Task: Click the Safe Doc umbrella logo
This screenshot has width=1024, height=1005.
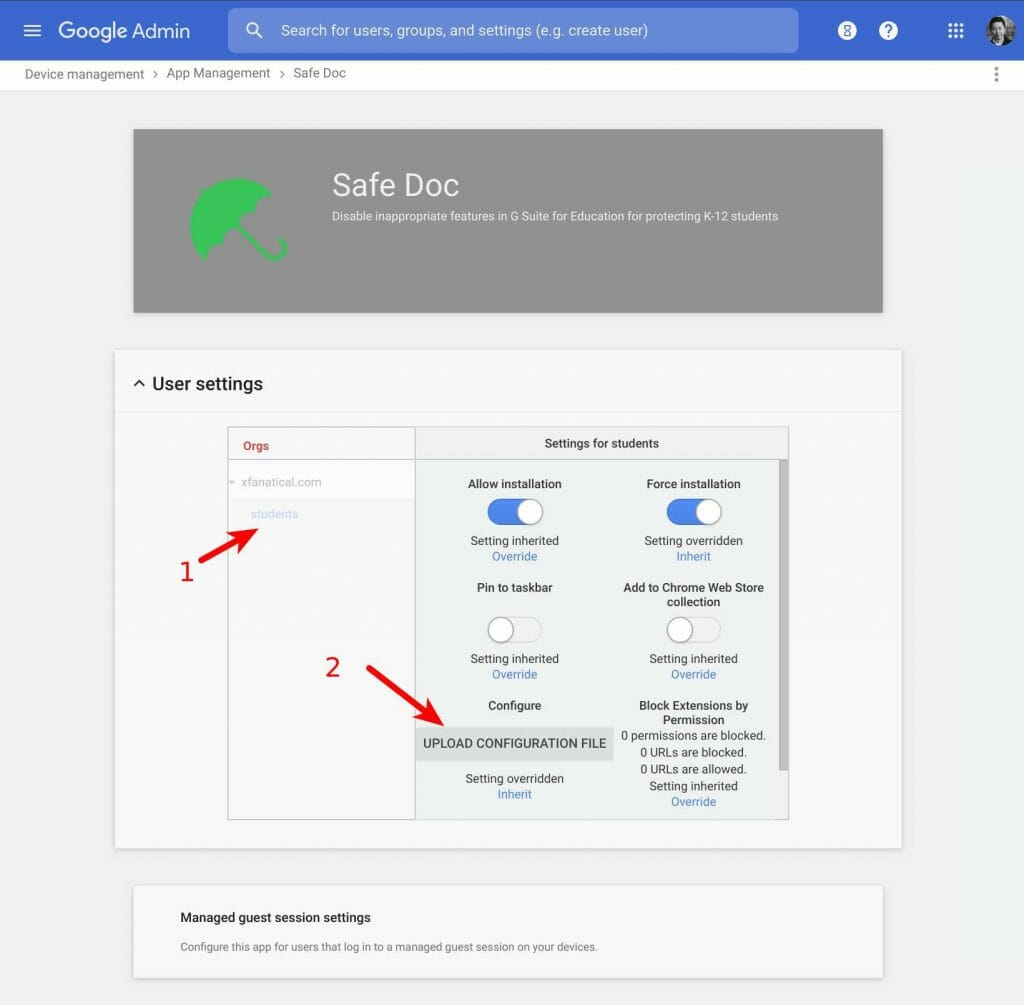Action: click(x=237, y=220)
